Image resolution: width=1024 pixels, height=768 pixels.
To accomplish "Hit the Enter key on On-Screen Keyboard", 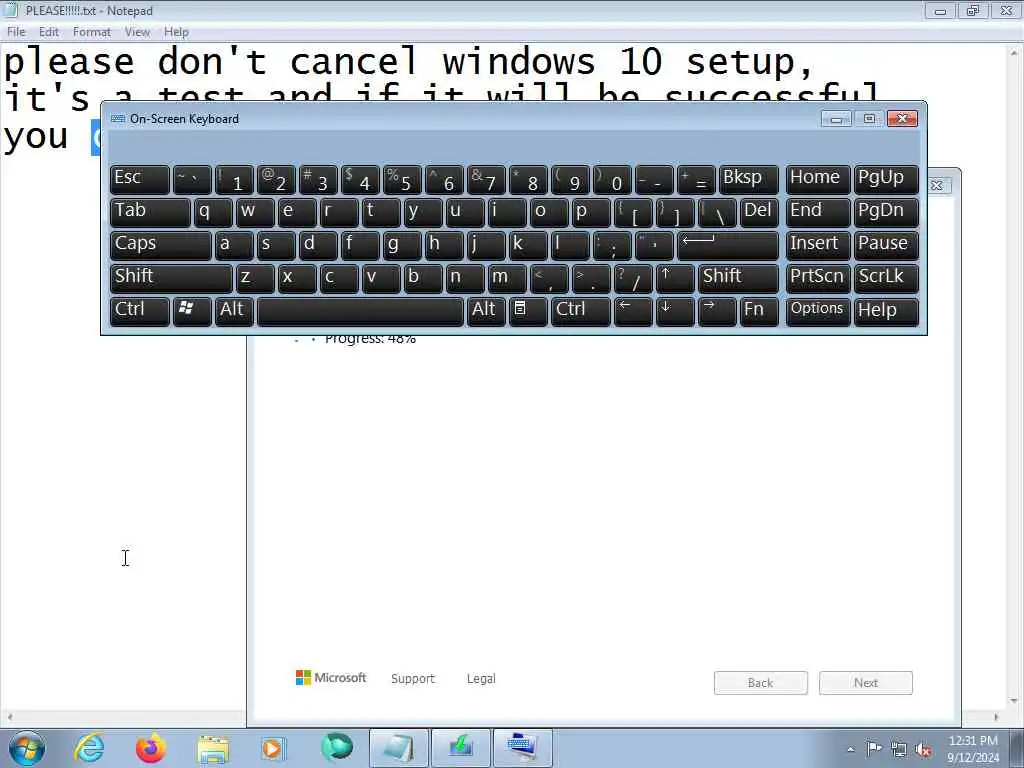I will tap(728, 245).
